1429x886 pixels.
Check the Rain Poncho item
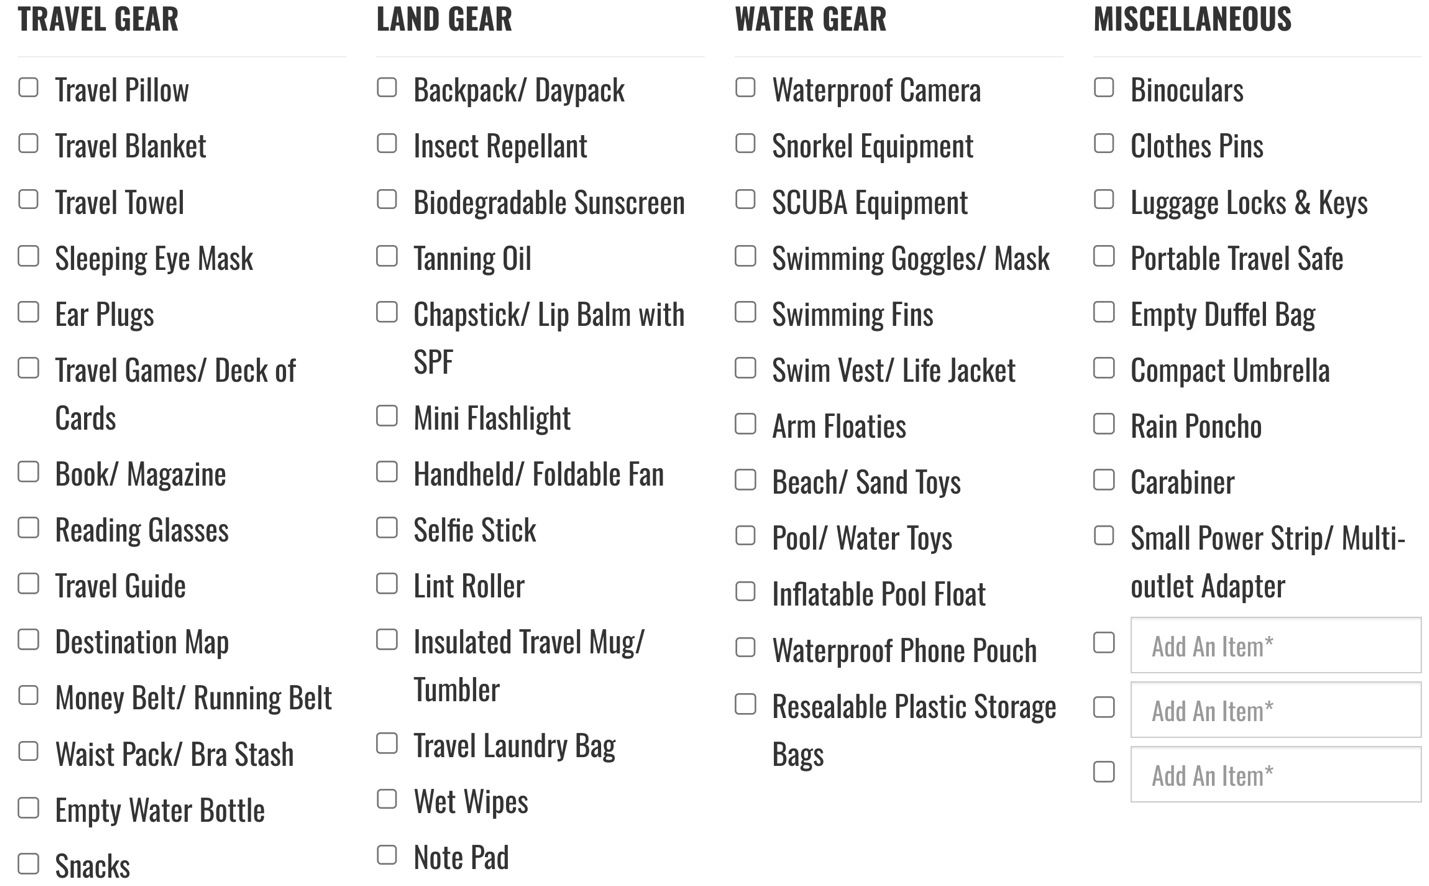coord(1104,424)
